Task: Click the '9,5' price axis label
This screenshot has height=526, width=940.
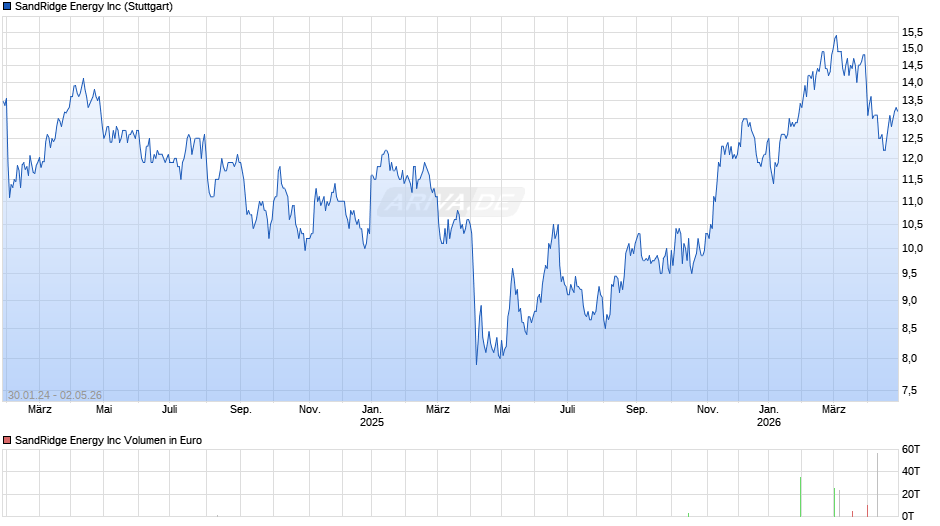Action: pyautogui.click(x=909, y=273)
